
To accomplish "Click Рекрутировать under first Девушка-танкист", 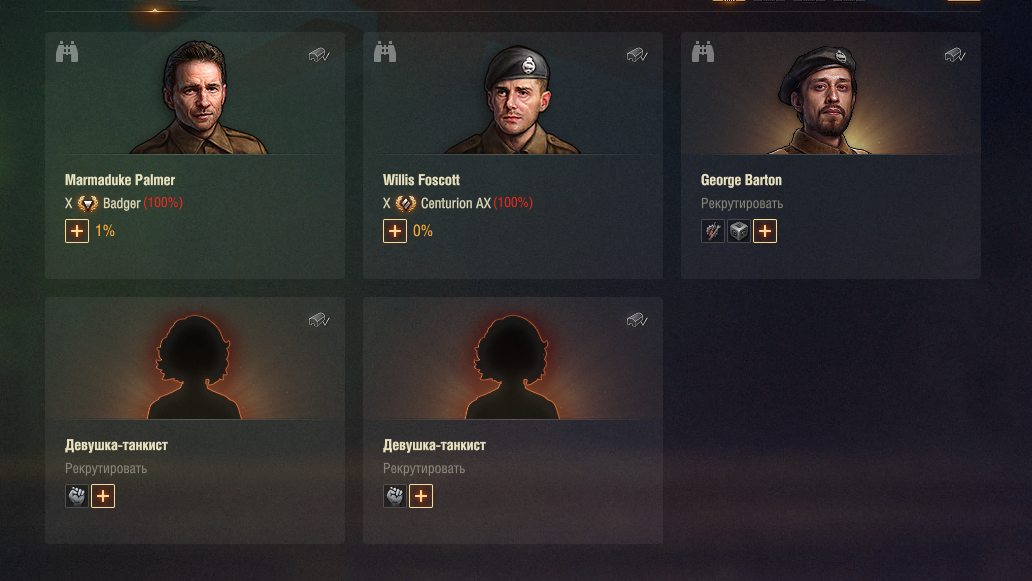I will click(x=106, y=469).
